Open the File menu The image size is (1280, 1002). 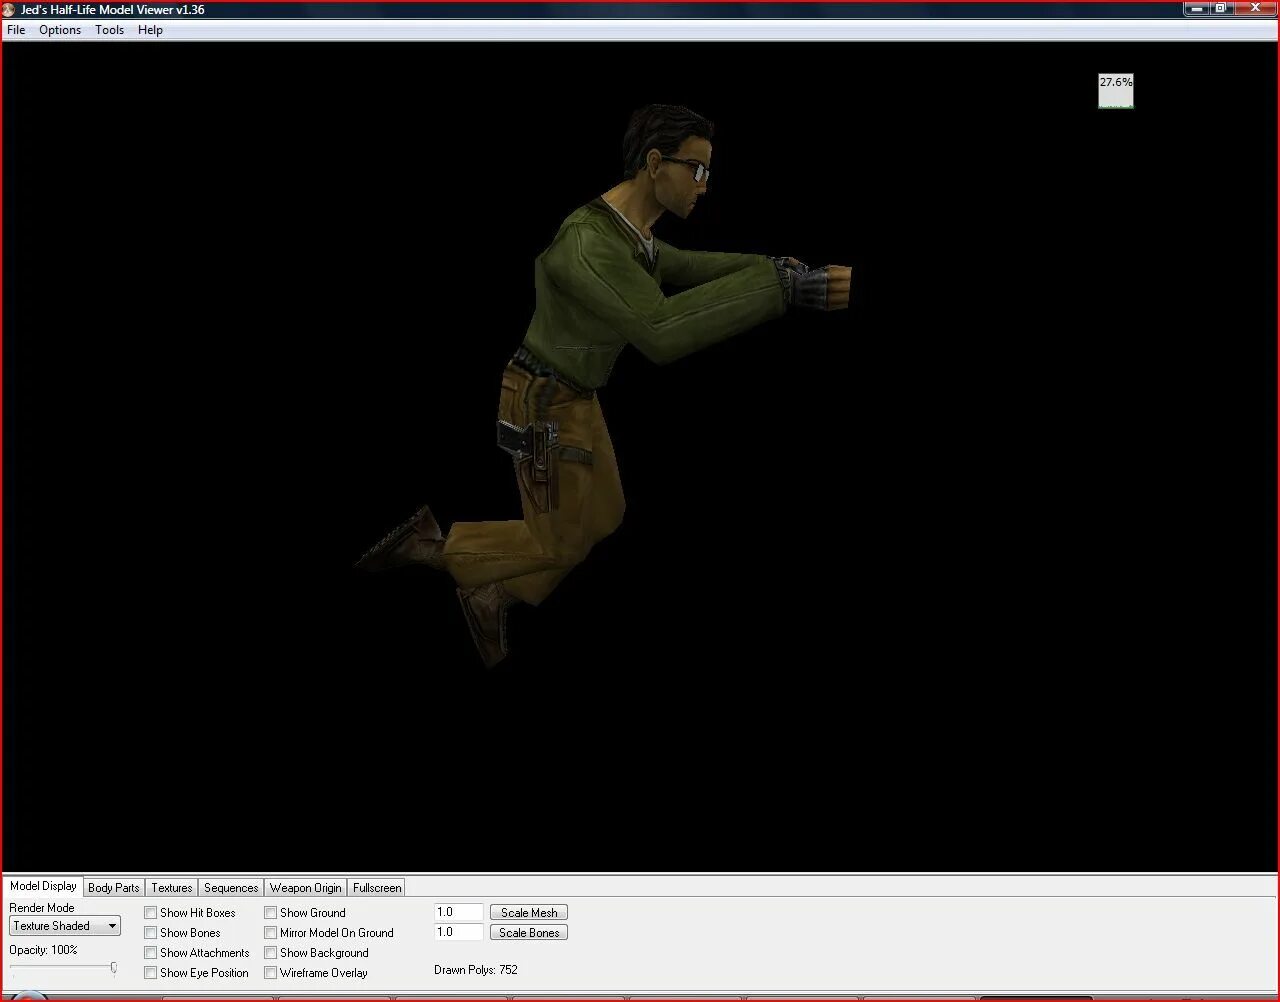coord(16,30)
